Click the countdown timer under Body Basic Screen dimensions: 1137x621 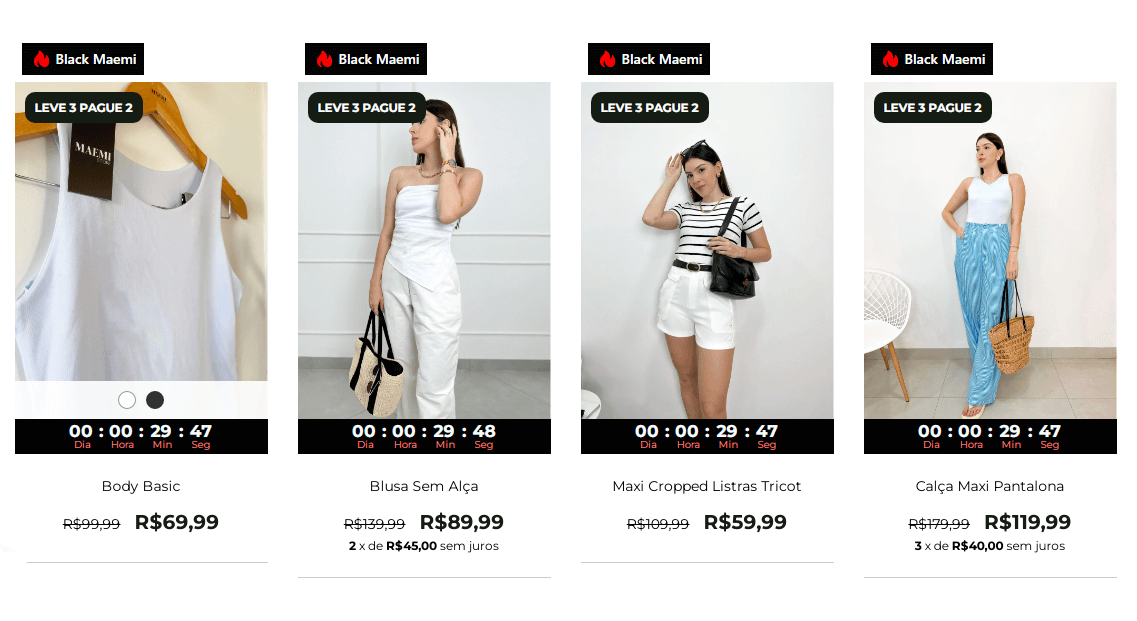pyautogui.click(x=141, y=437)
